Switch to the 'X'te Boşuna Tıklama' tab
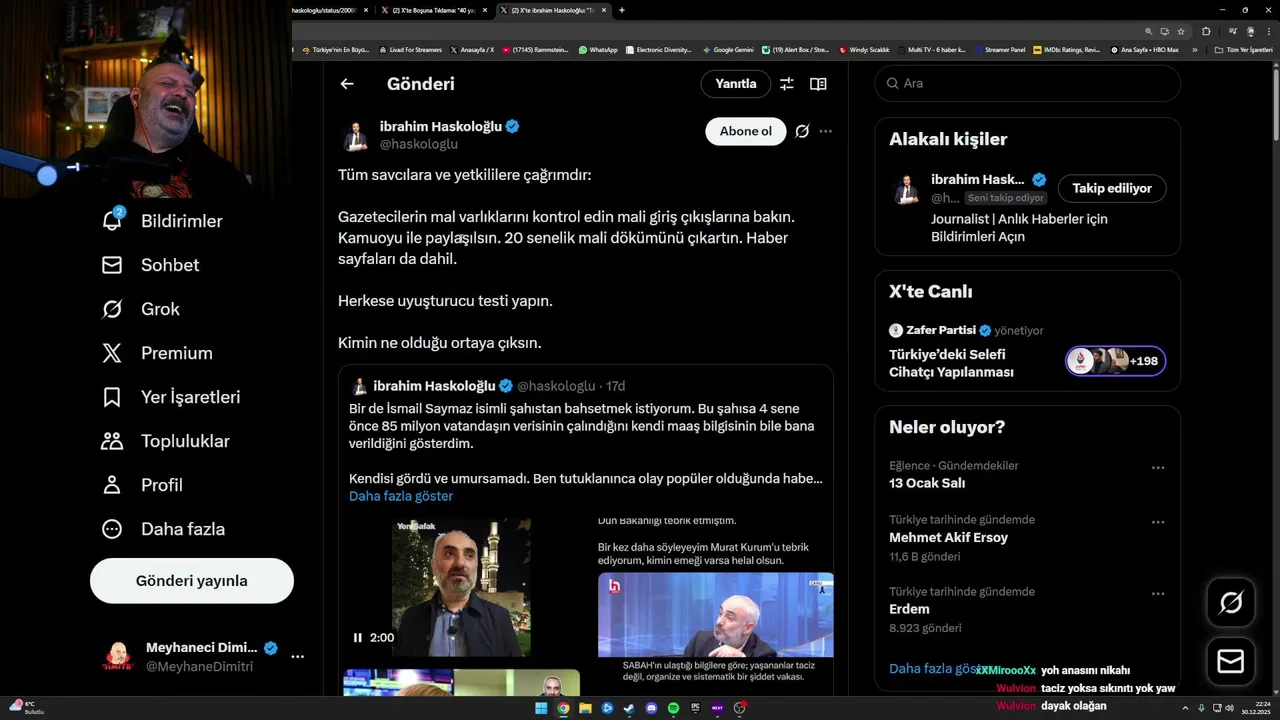 [434, 10]
